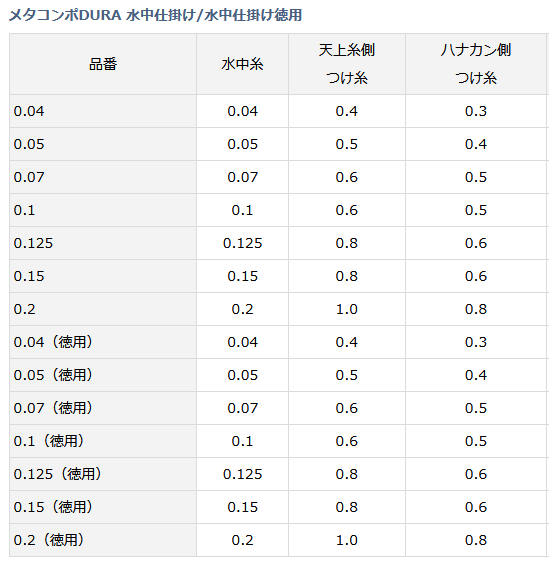Click the 0.04（徳用） row label
This screenshot has height=564, width=549.
103,342
